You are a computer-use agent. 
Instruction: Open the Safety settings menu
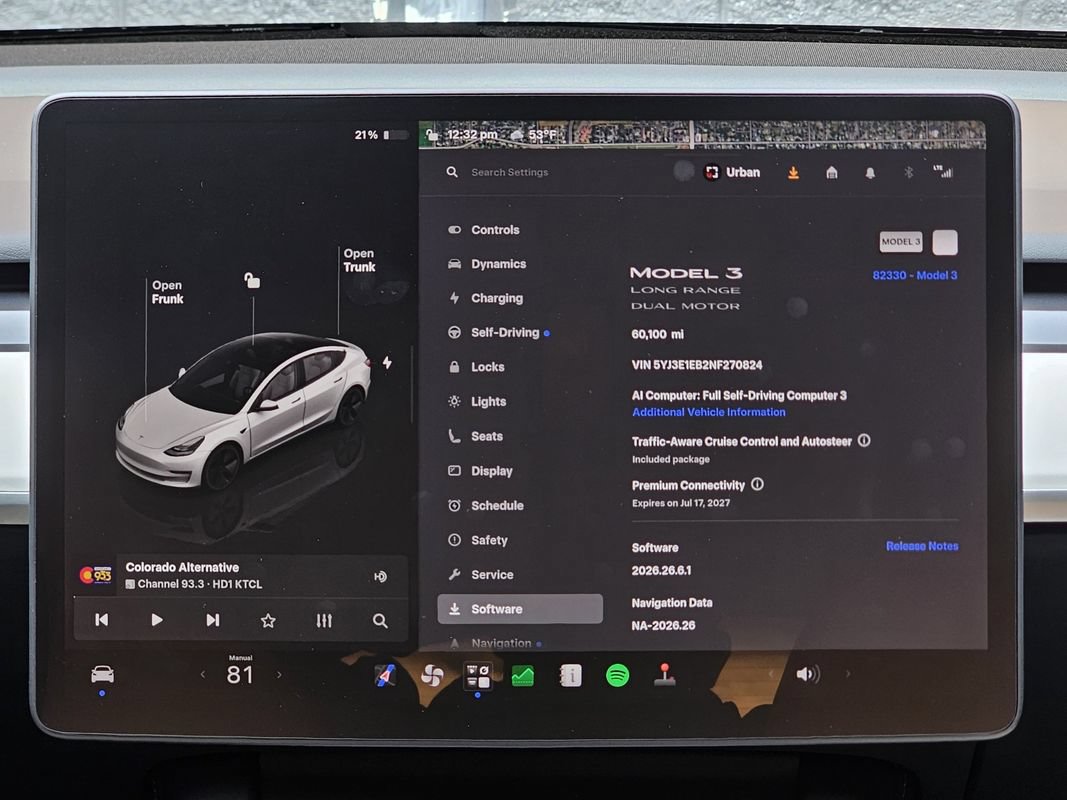click(478, 540)
